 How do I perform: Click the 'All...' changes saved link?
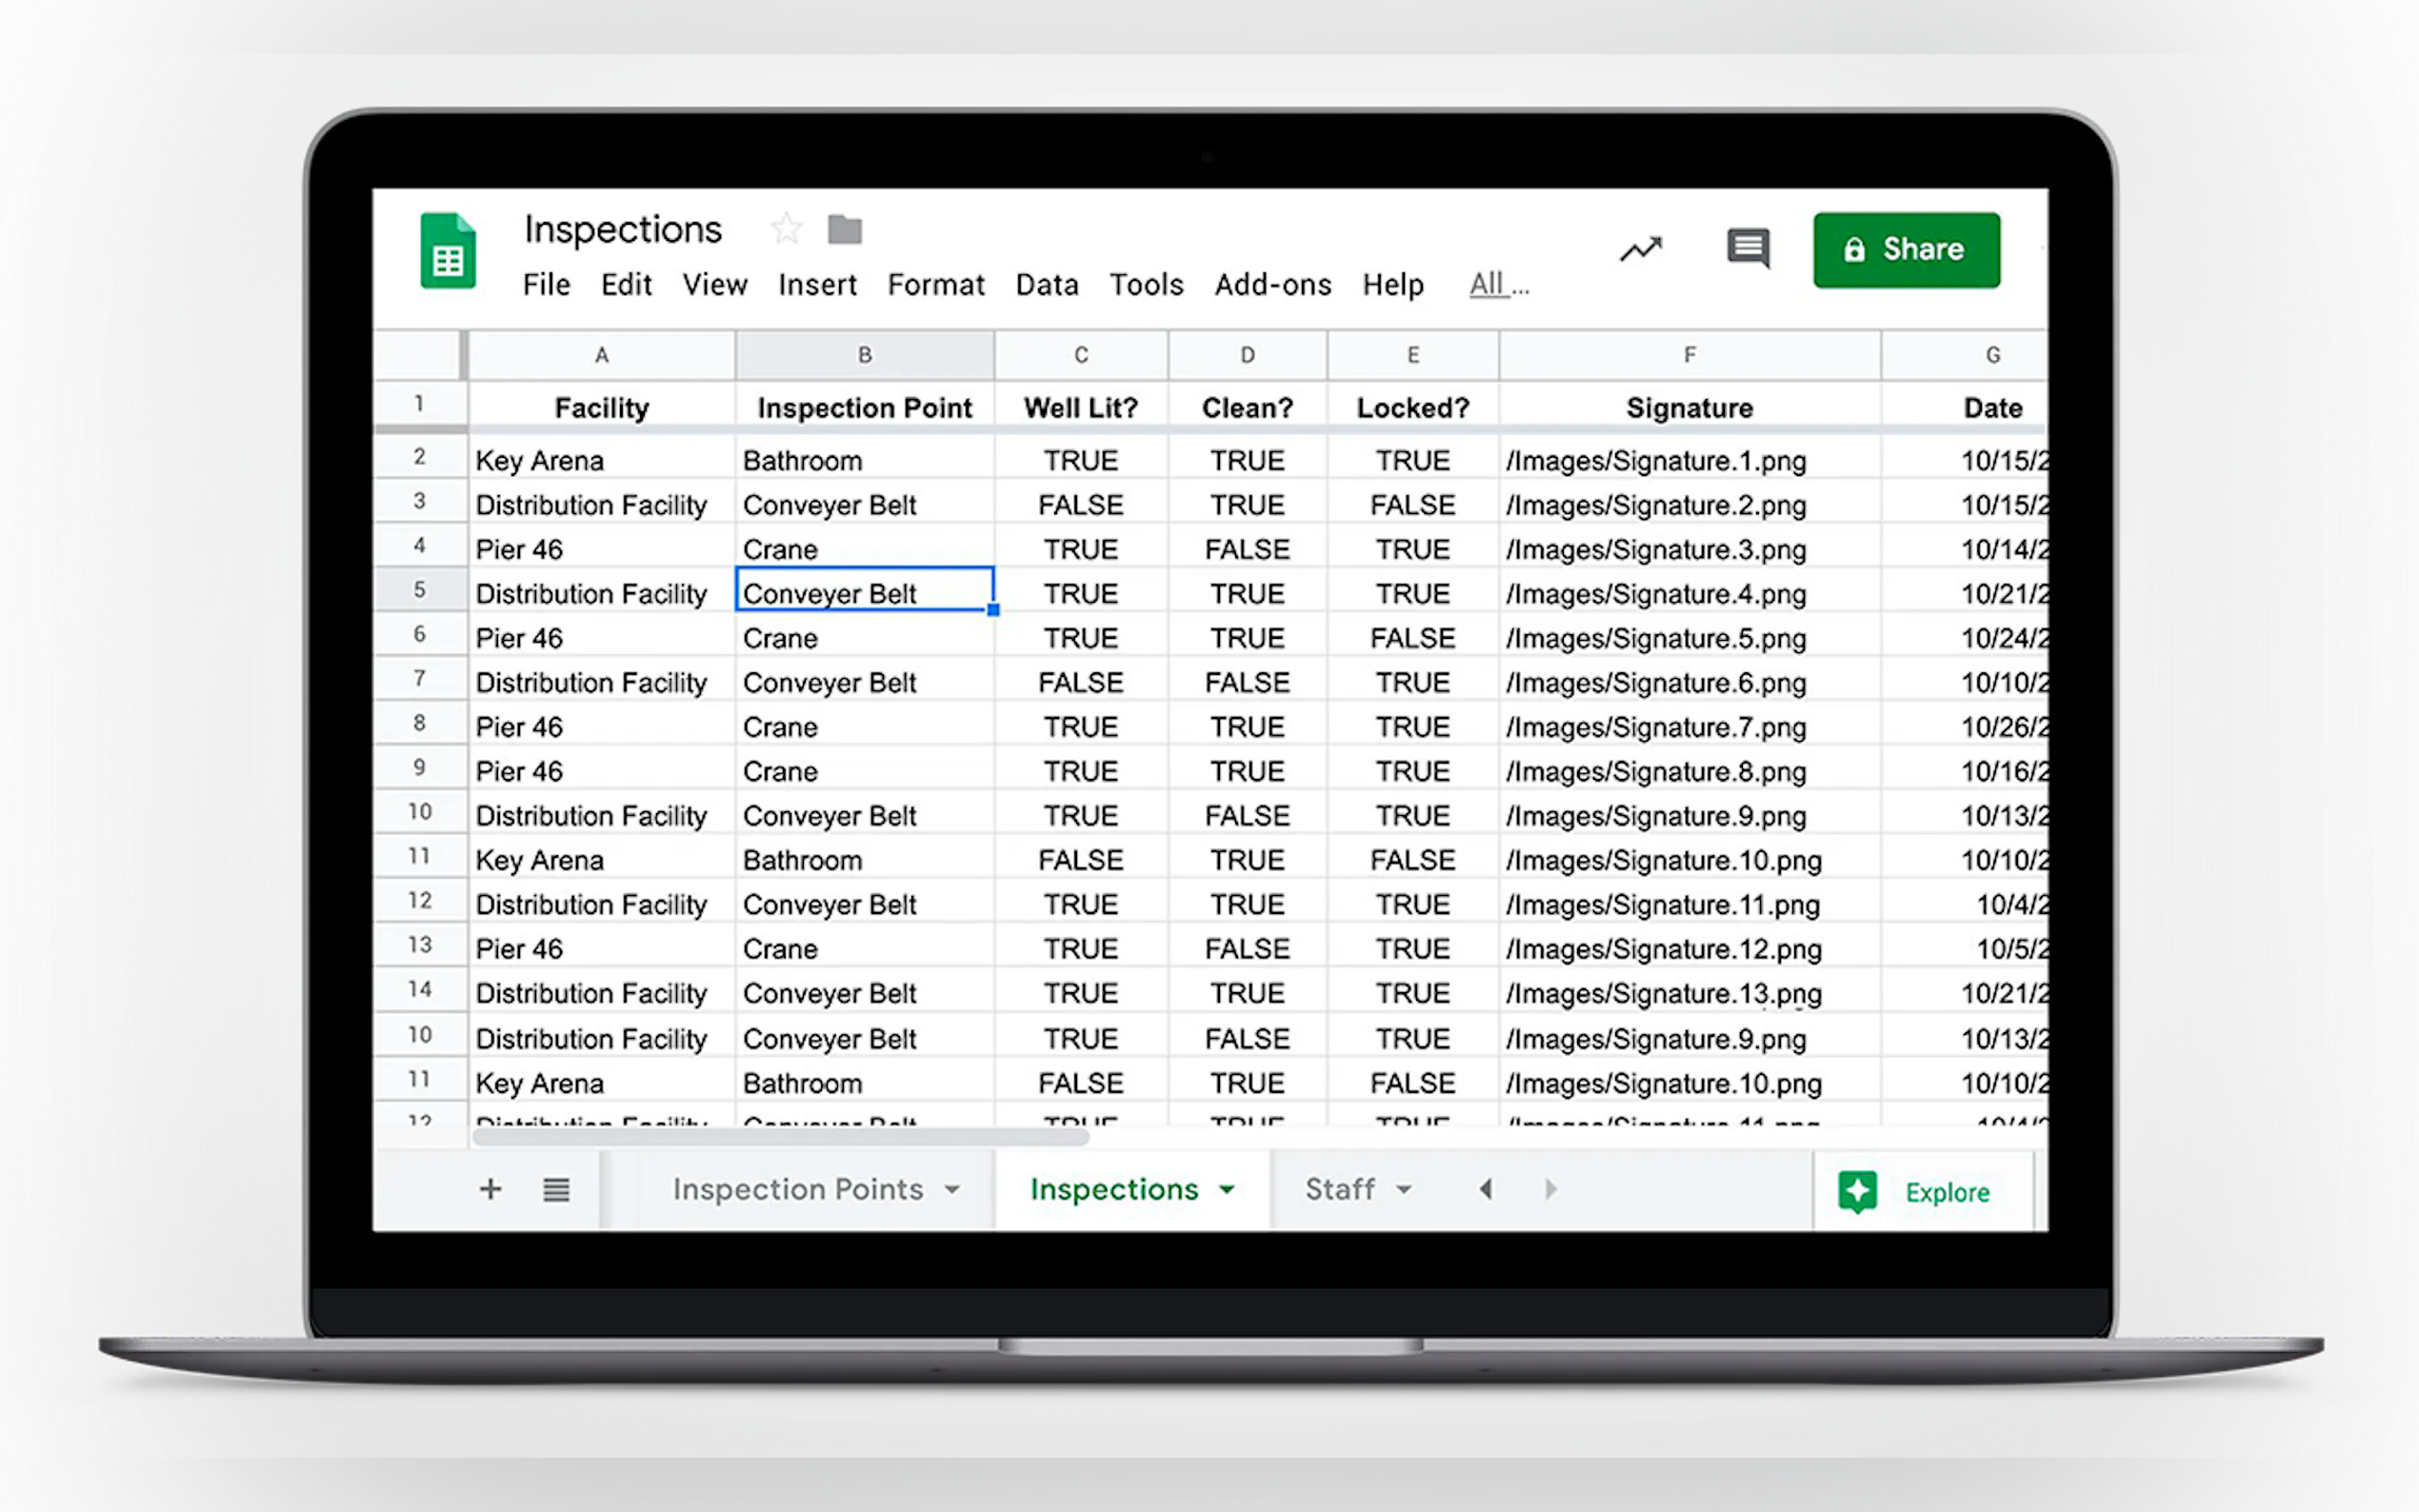click(1498, 285)
